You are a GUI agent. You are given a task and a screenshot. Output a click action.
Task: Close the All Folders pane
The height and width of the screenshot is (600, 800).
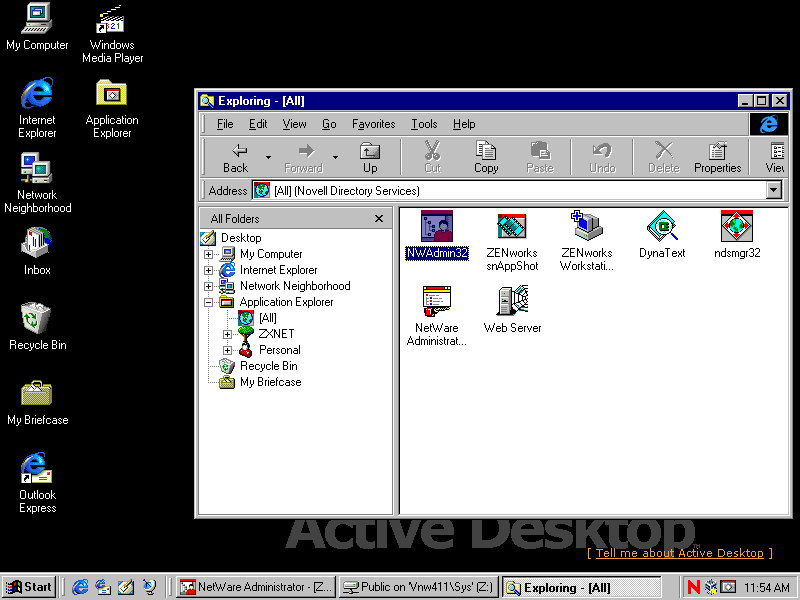[x=379, y=218]
